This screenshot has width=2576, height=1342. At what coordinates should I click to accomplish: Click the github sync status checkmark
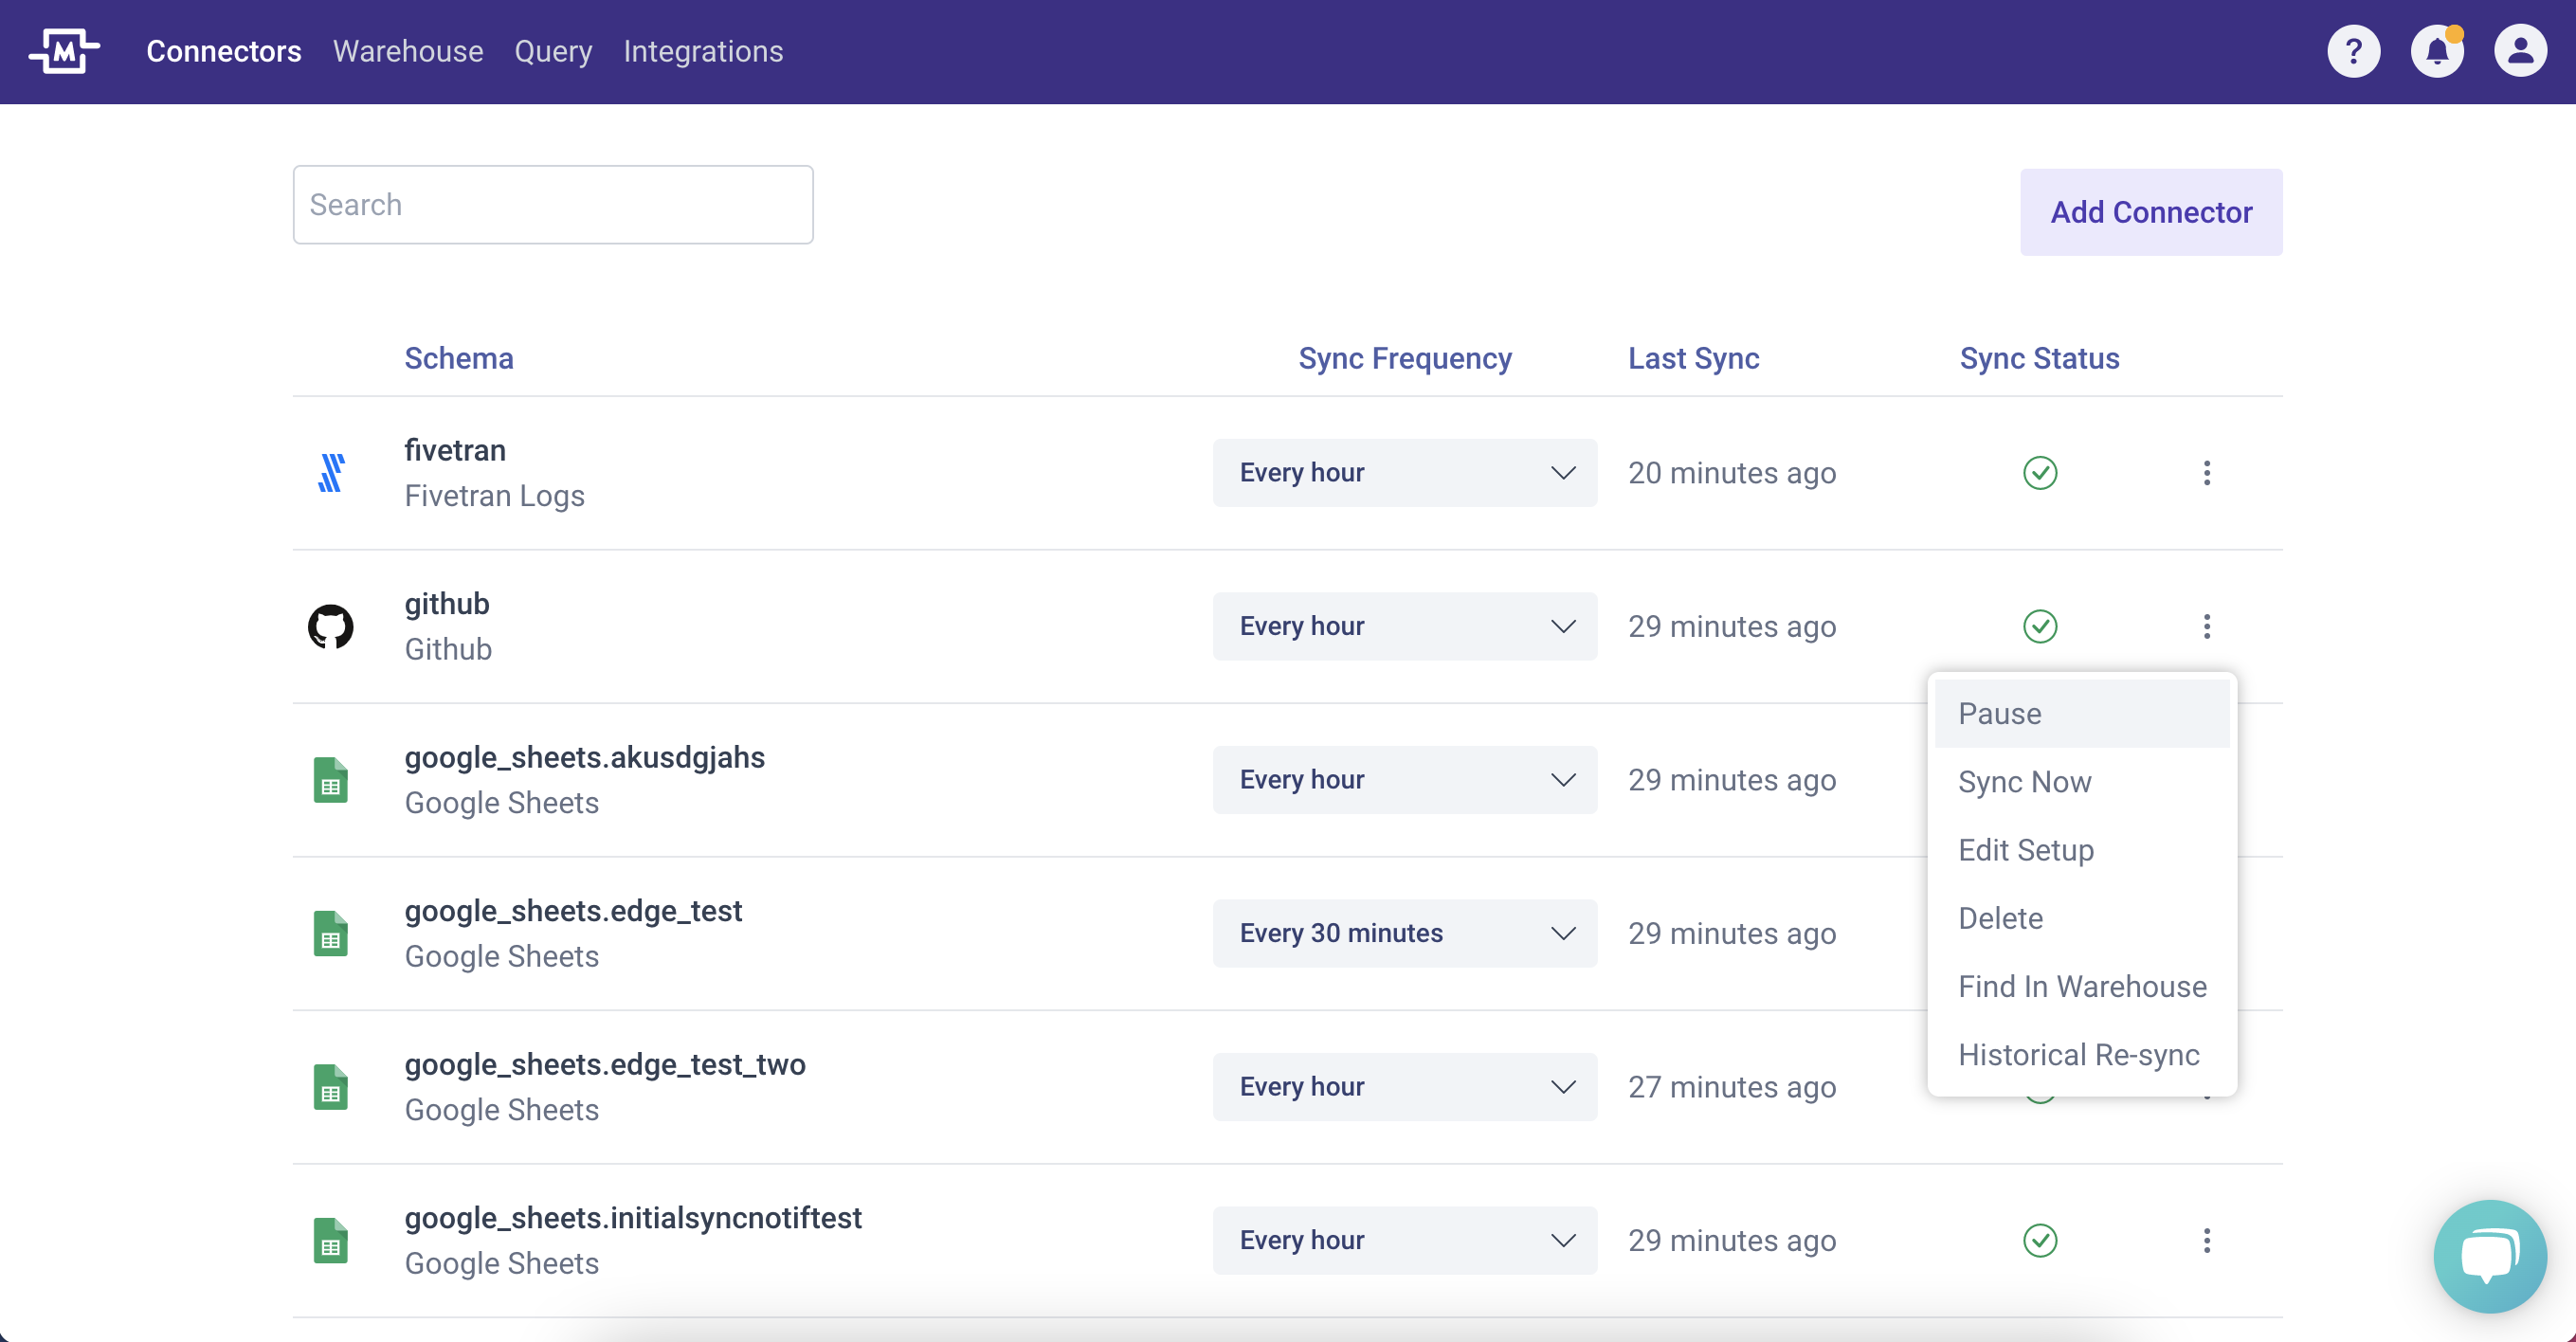pyautogui.click(x=2040, y=627)
